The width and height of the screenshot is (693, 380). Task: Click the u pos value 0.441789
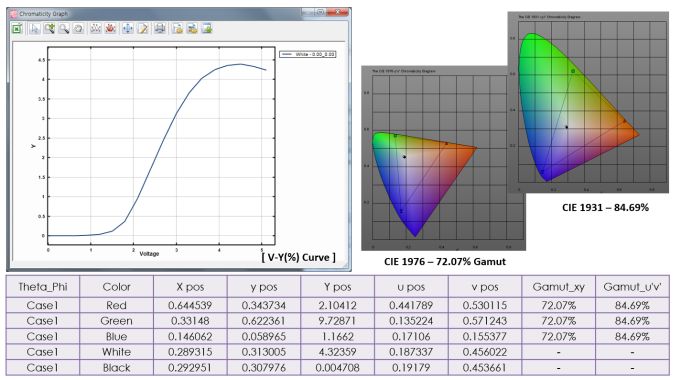tap(411, 305)
